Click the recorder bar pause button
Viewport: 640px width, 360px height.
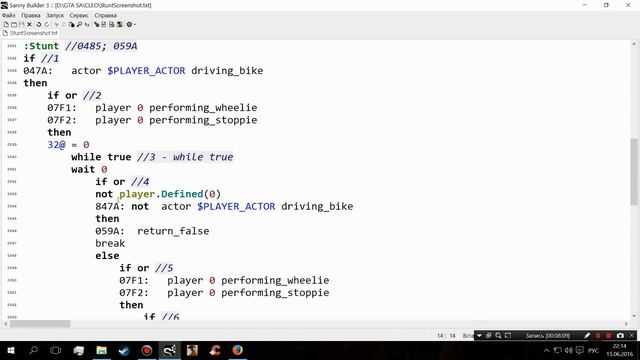click(x=598, y=336)
